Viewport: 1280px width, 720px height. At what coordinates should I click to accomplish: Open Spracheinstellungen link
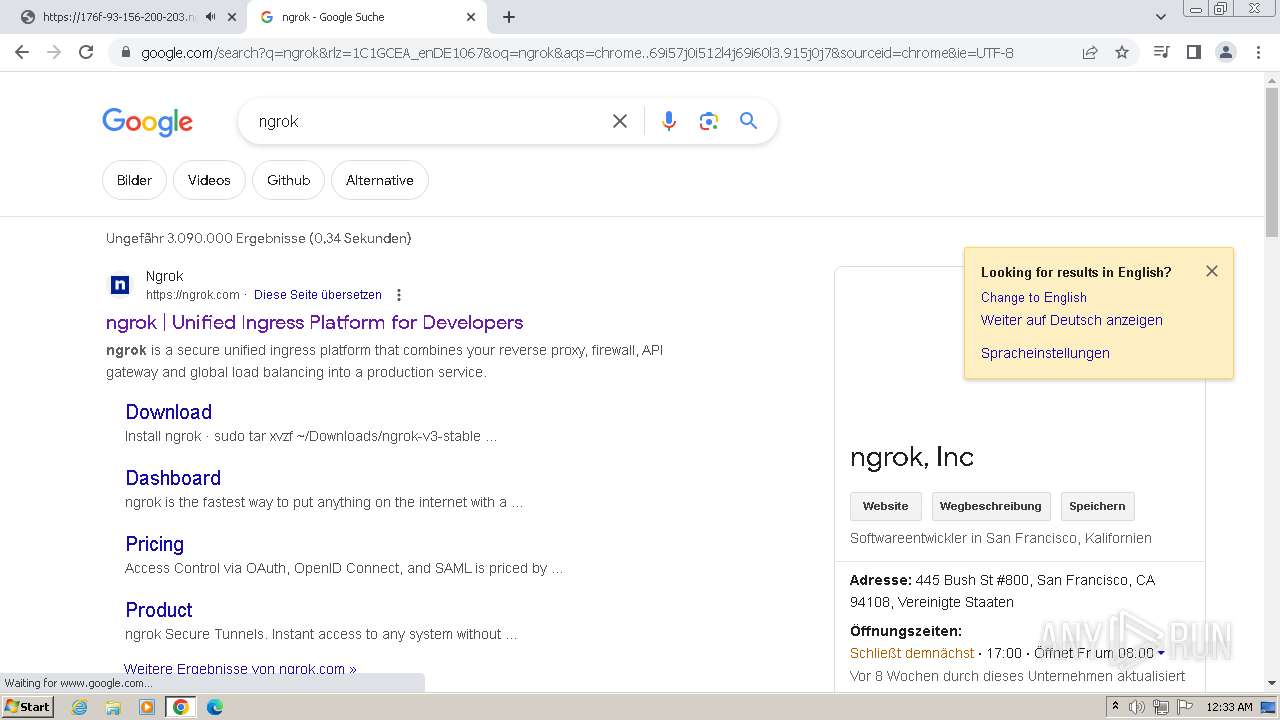[x=1045, y=353]
